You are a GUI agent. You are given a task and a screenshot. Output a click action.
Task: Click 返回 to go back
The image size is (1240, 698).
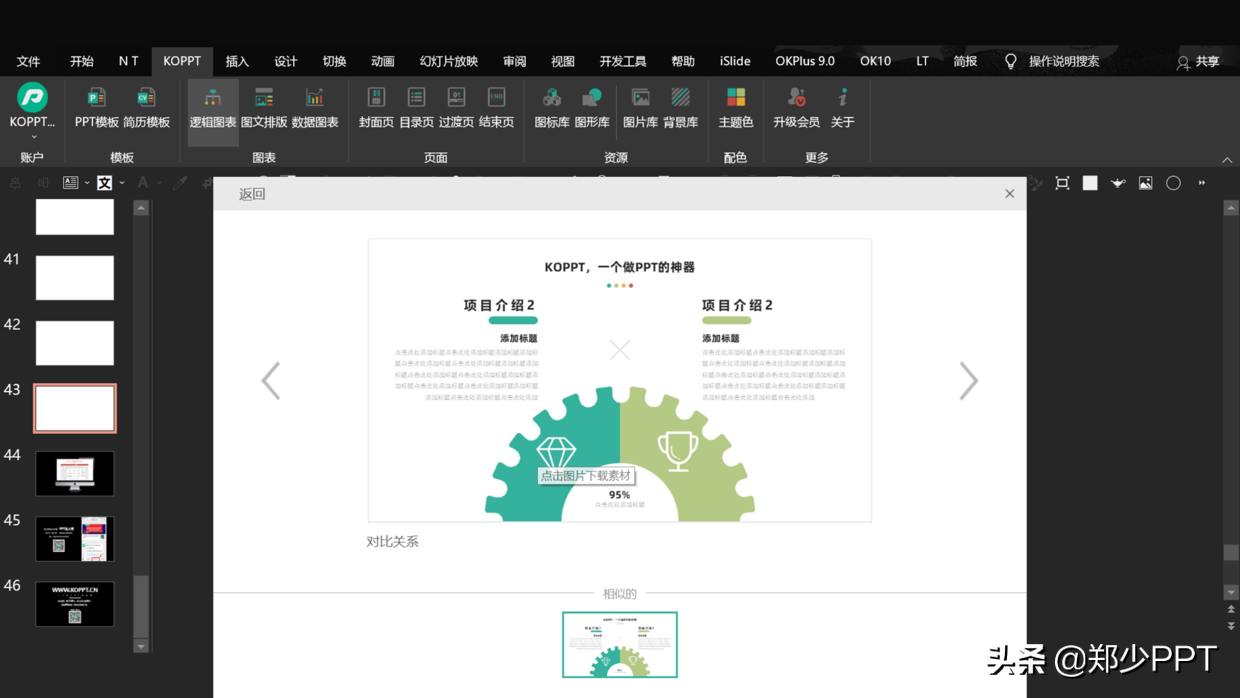[x=252, y=194]
